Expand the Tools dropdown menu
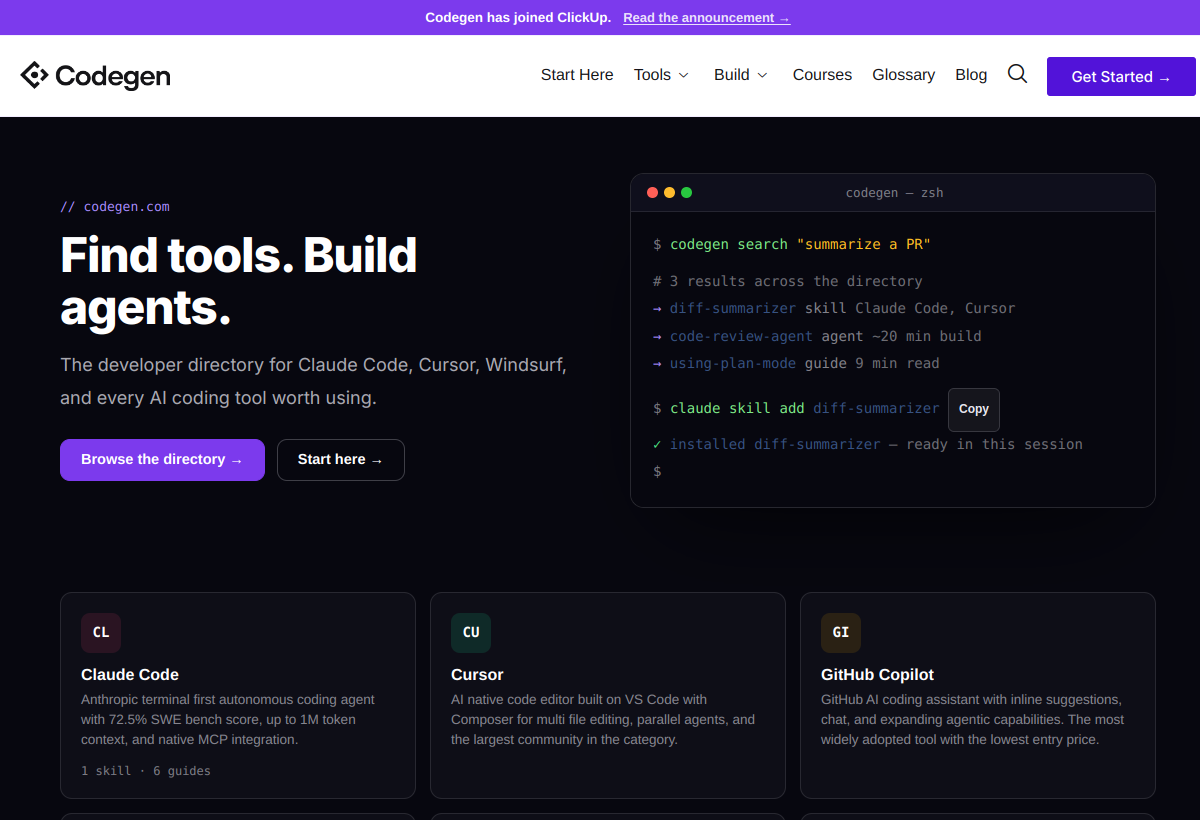1200x820 pixels. click(x=662, y=75)
